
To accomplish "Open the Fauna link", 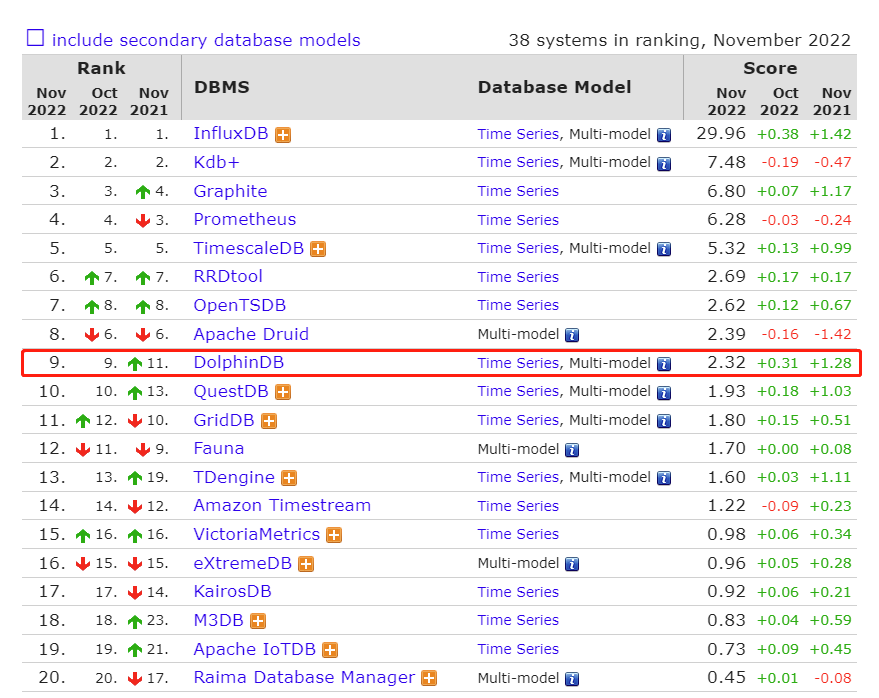I will (x=219, y=449).
